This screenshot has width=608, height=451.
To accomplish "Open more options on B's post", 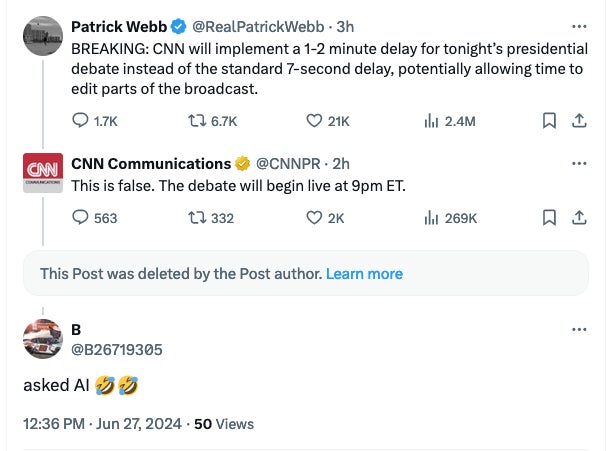I will 578,329.
